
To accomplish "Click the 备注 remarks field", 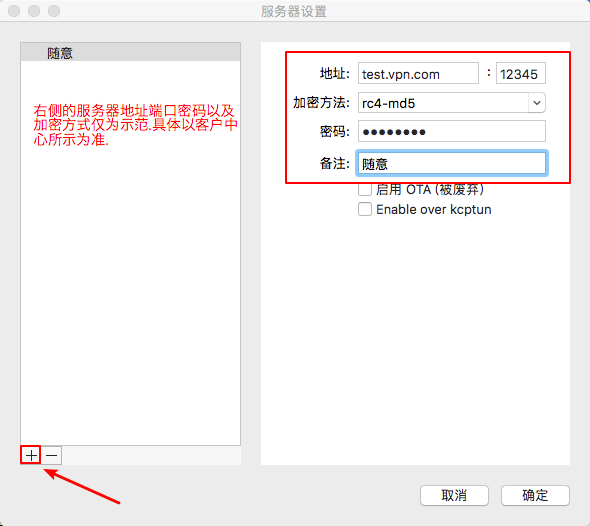I will (x=452, y=163).
